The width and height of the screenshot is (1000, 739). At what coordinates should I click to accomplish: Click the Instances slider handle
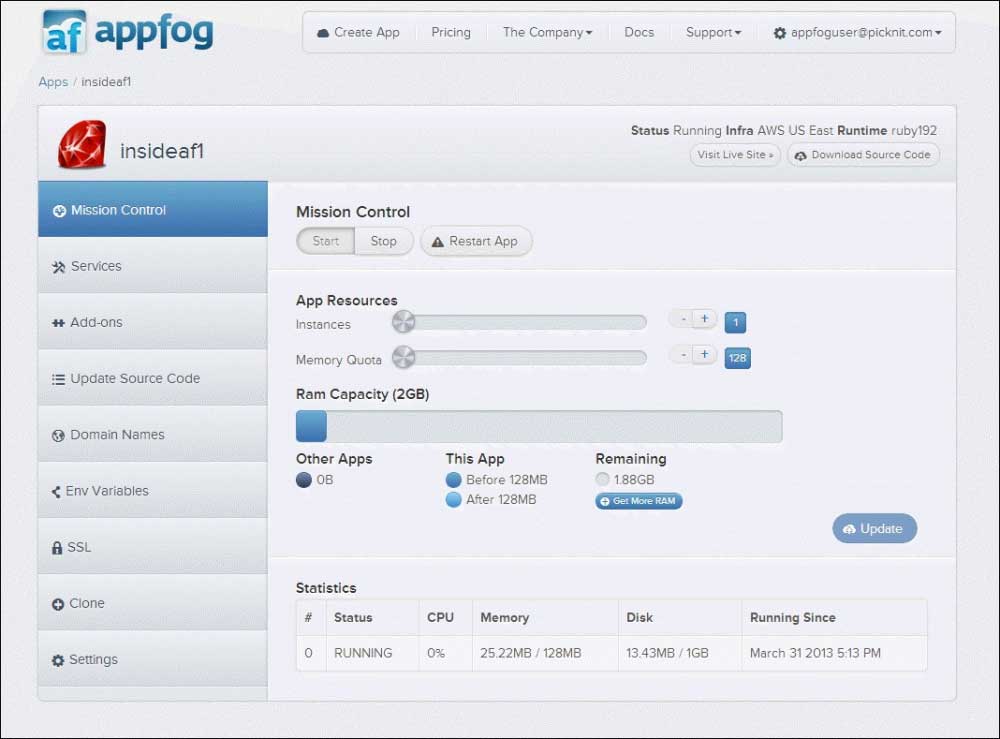[403, 322]
